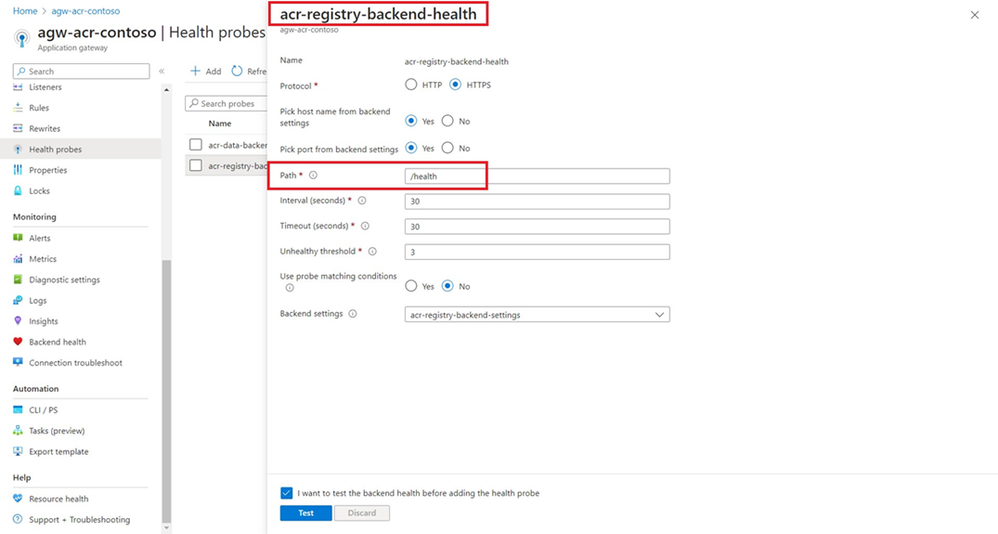
Task: Click the Interval (seconds) info icon
Action: (362, 200)
